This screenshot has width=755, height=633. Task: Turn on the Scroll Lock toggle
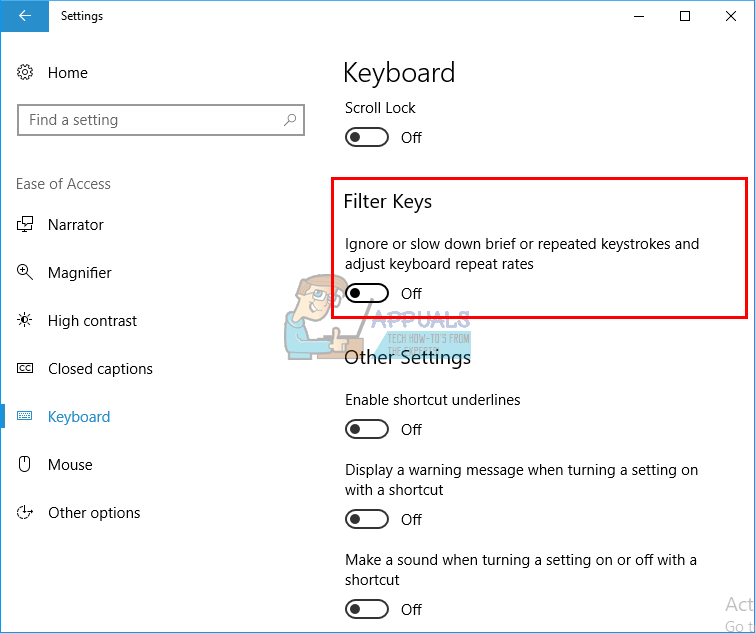coord(367,138)
